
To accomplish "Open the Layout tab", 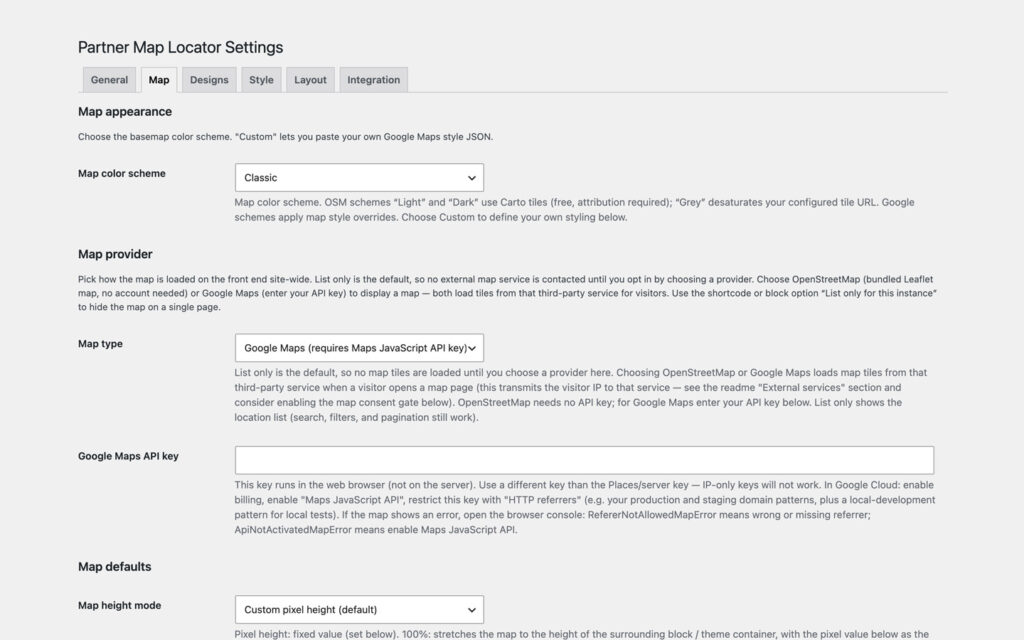I will point(310,80).
